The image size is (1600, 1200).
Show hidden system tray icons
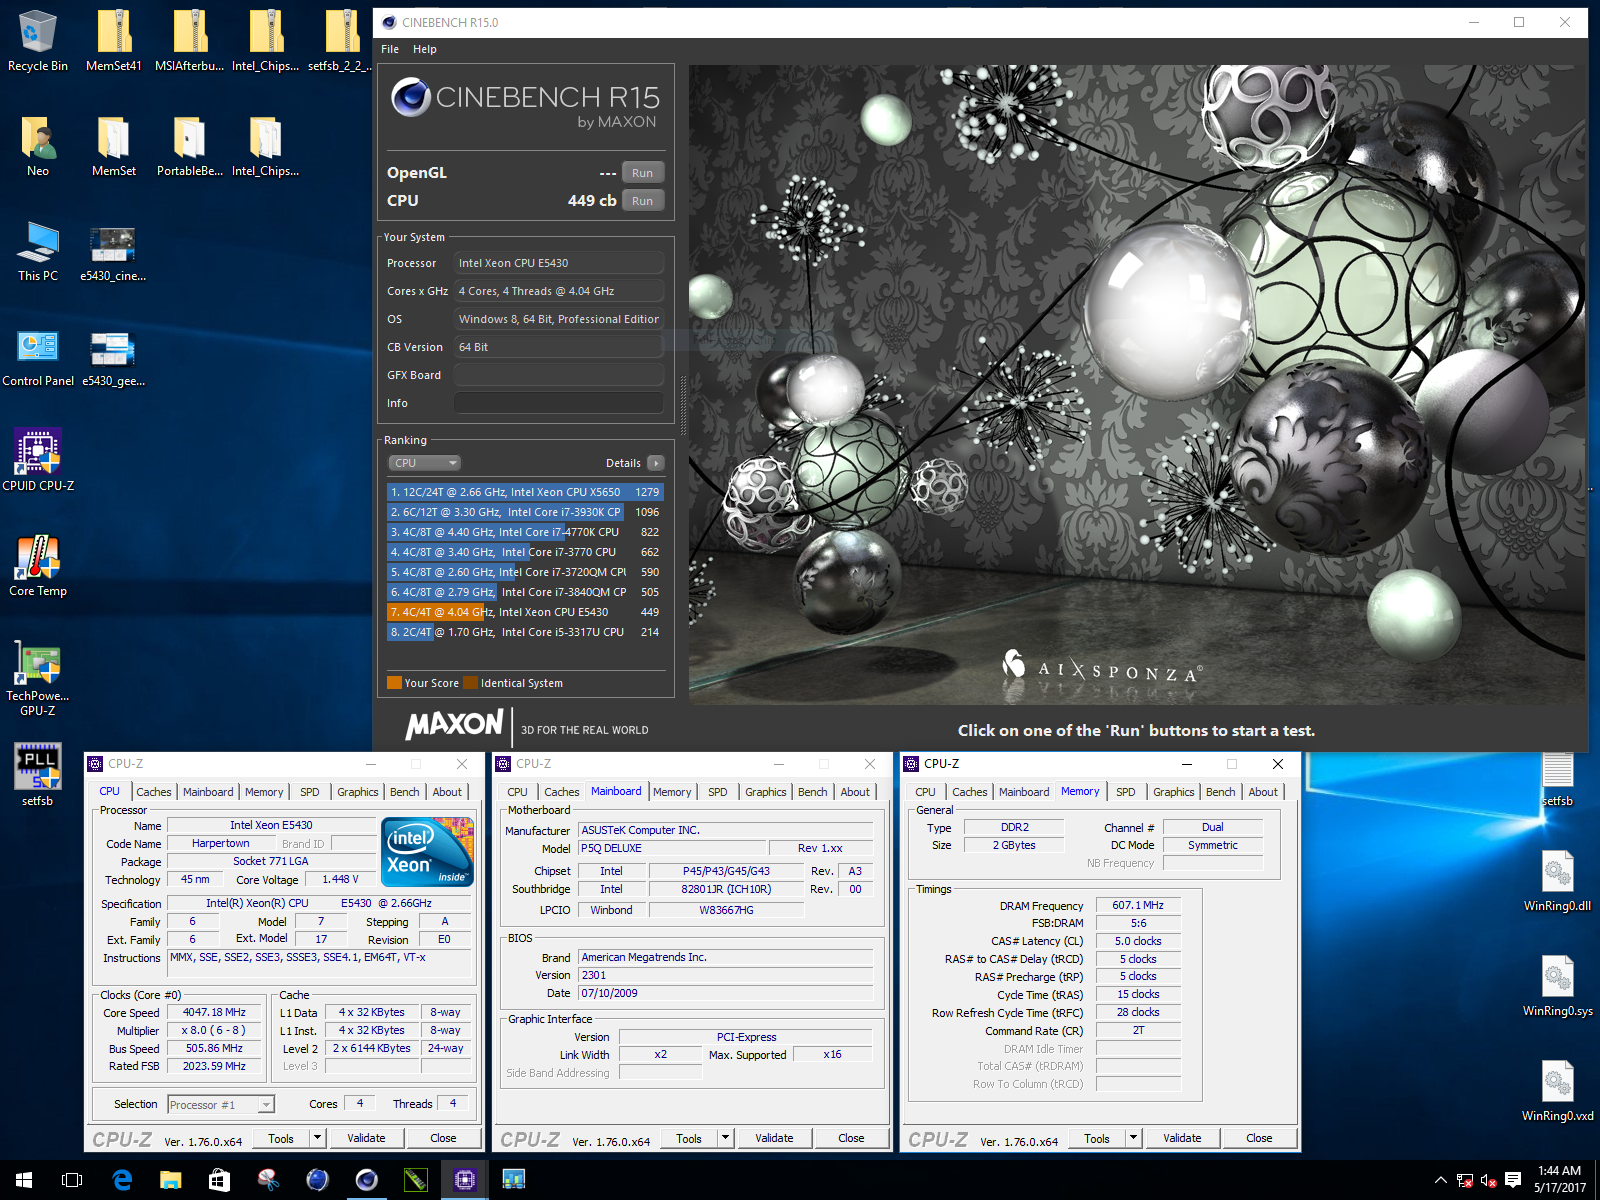1441,1180
